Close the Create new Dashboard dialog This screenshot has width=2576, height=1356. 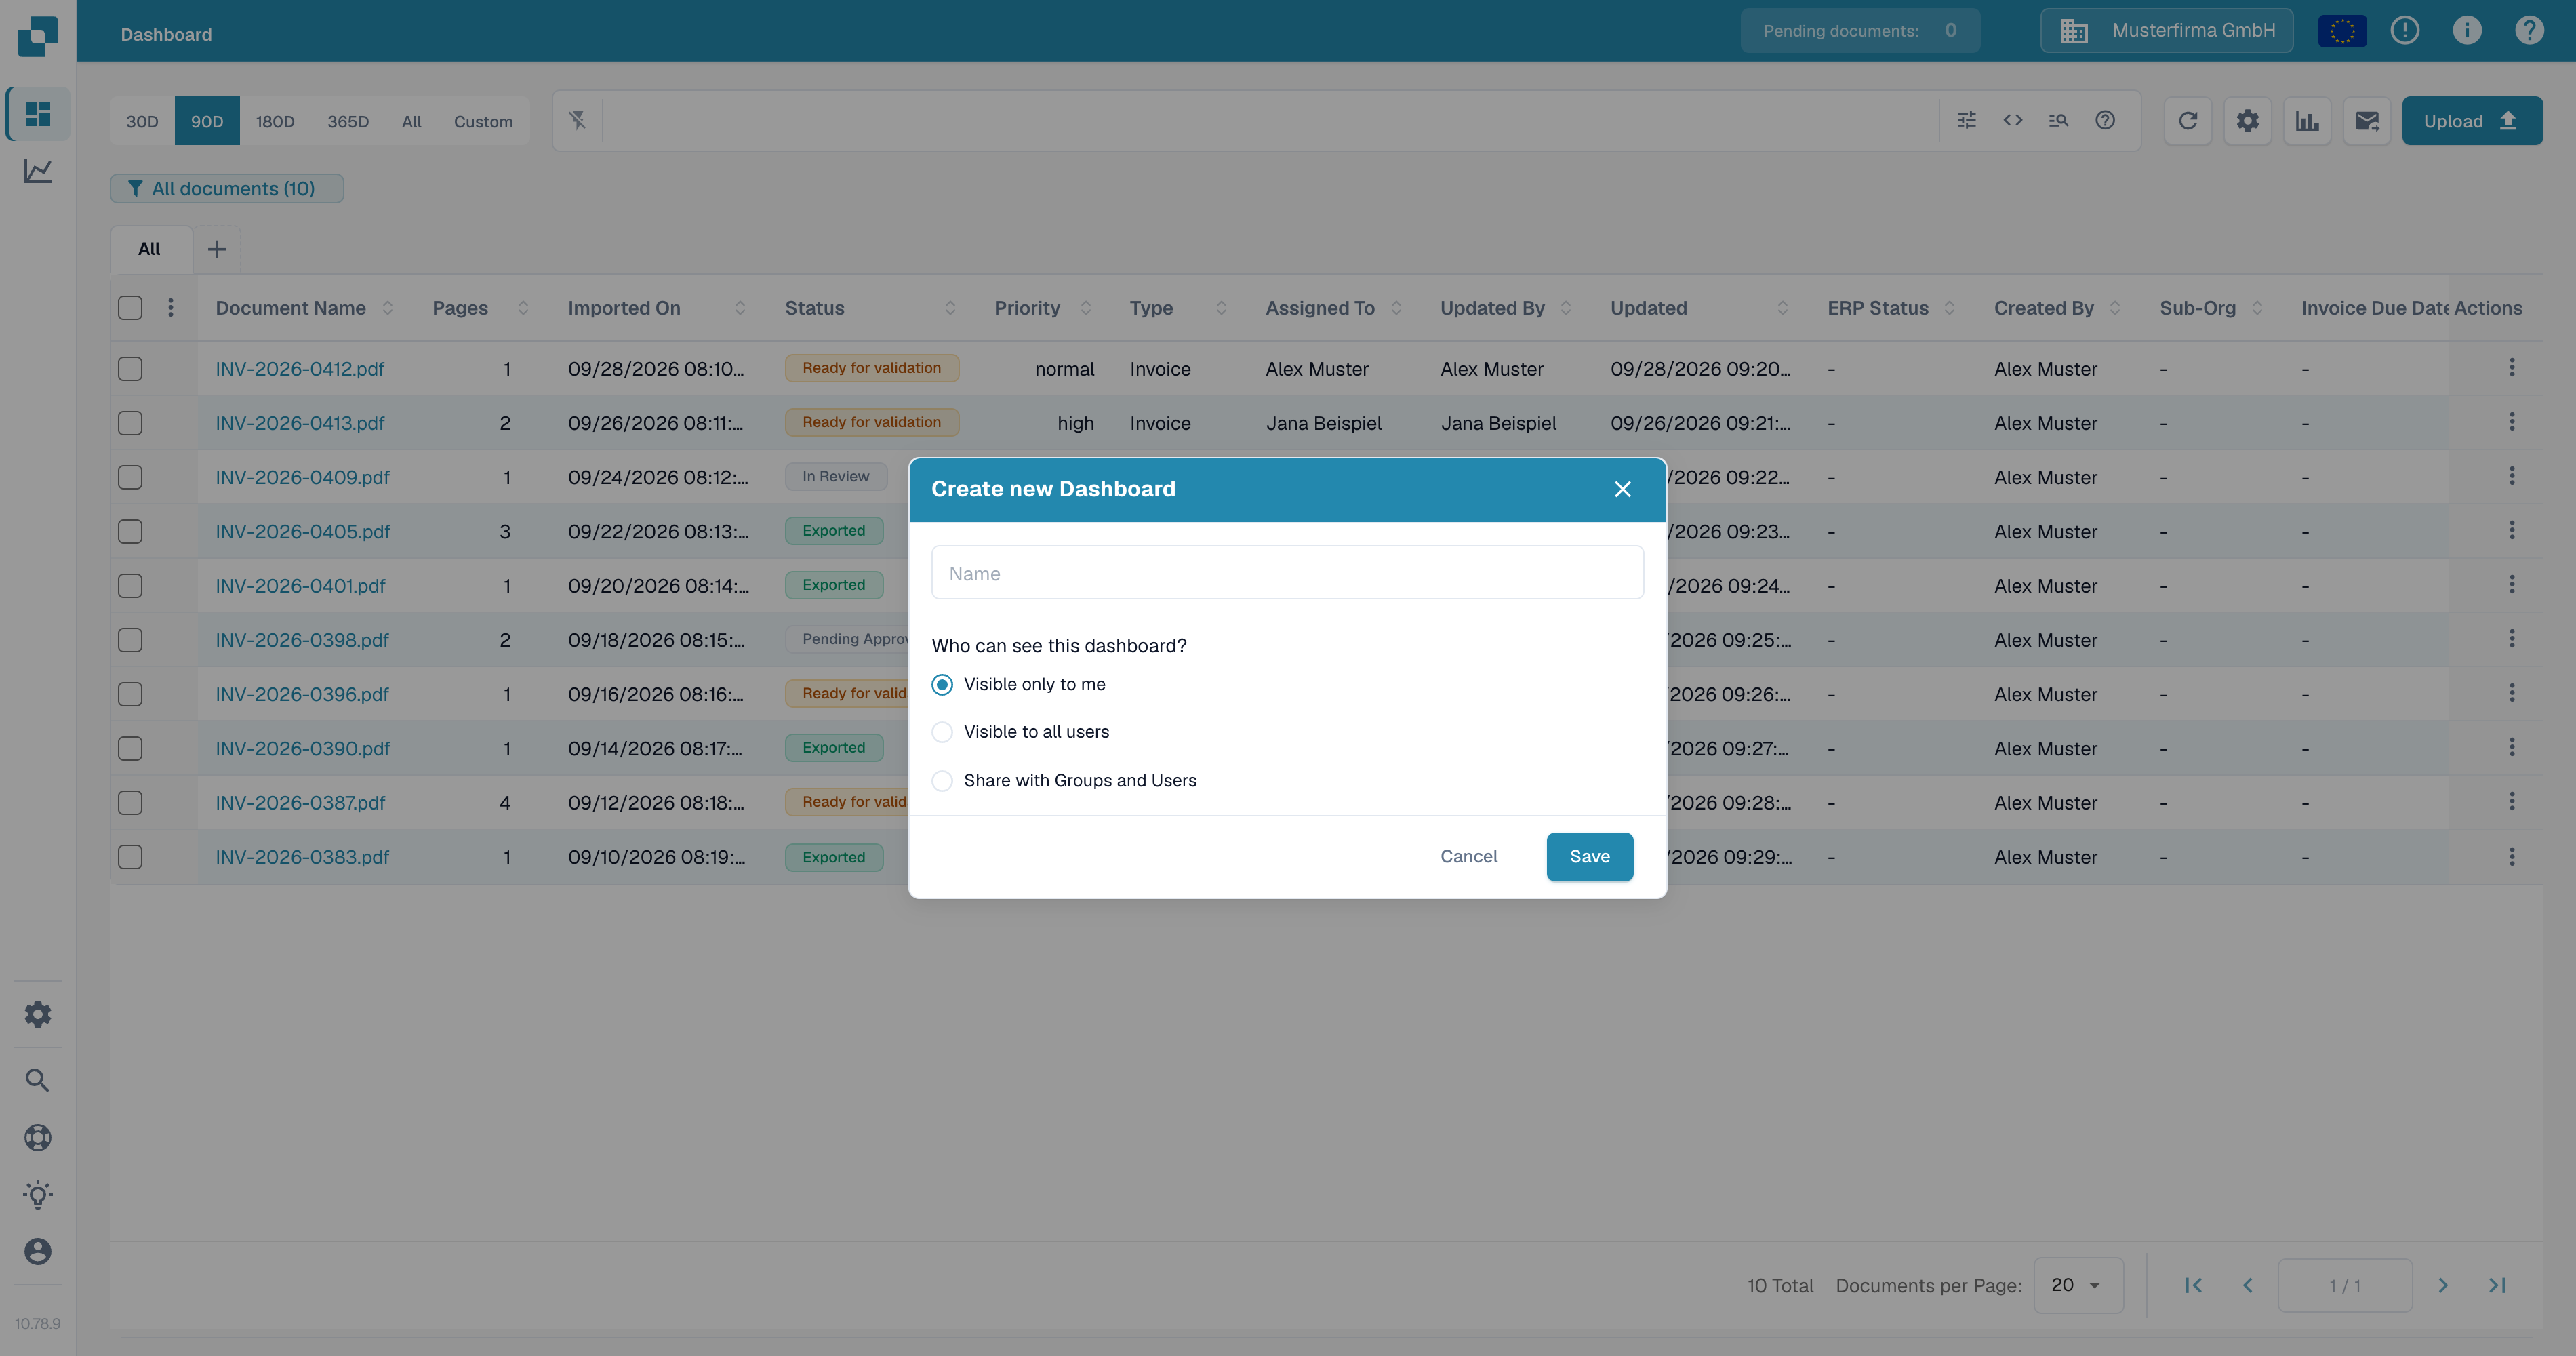pos(1622,489)
